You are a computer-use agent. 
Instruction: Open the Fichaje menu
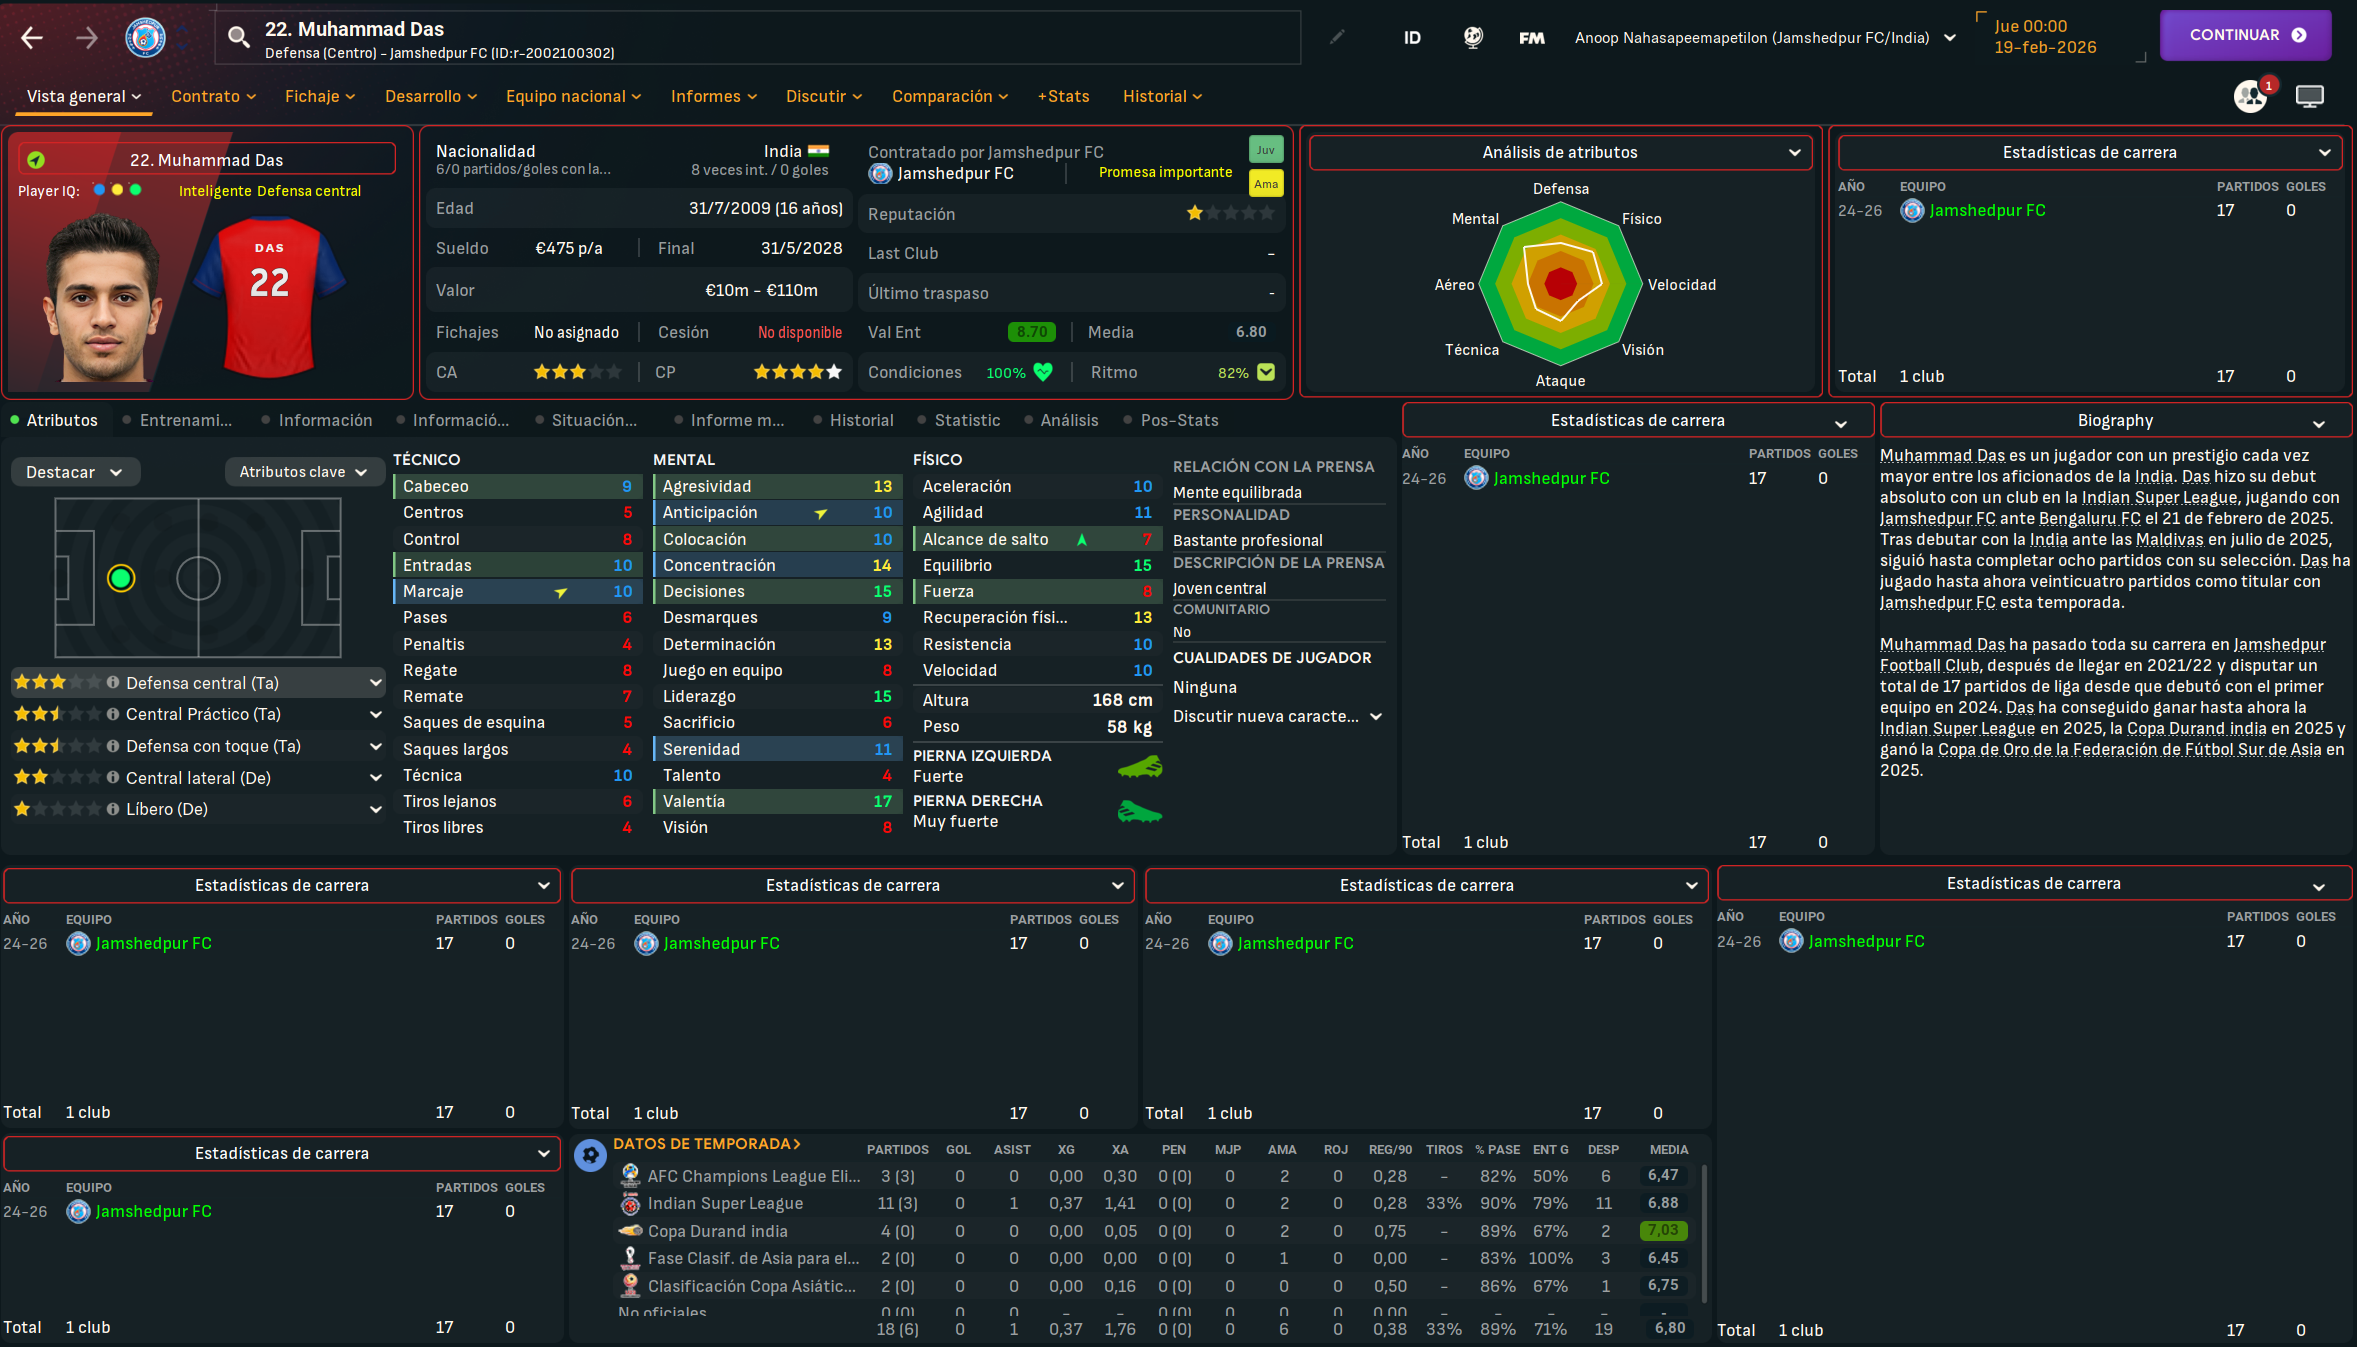(320, 96)
